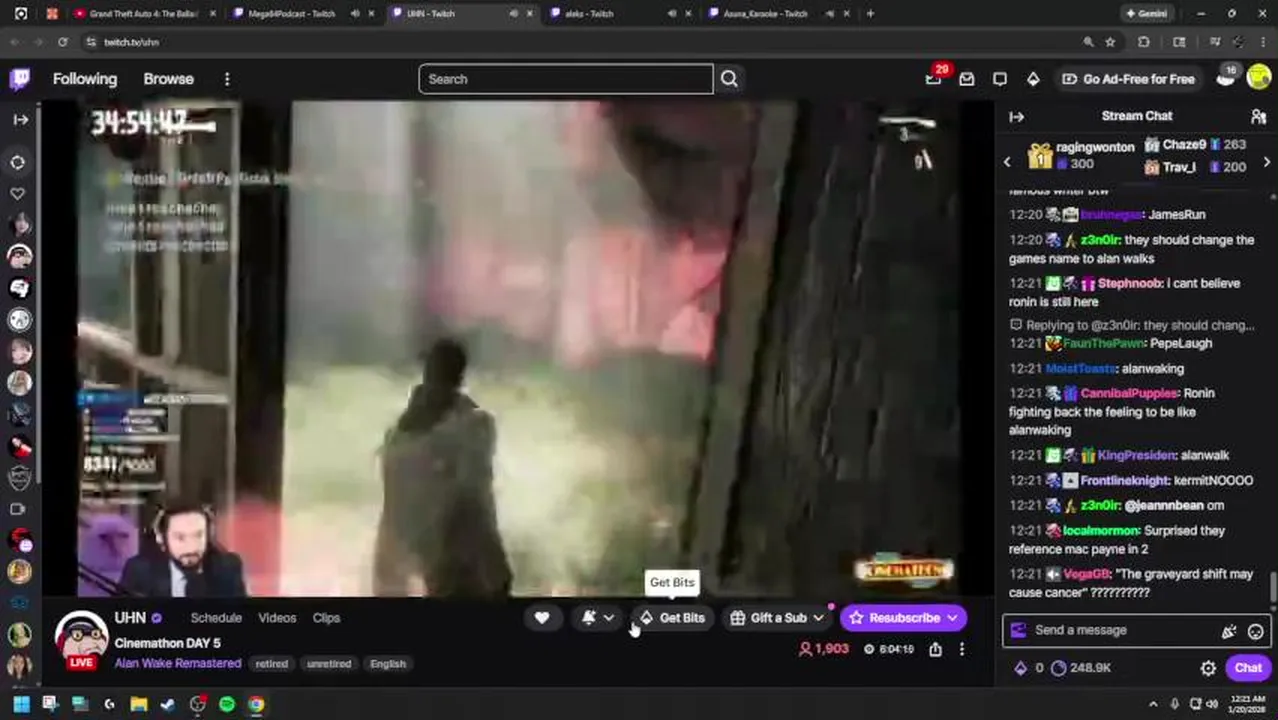Open the chat celebration effects icon
Viewport: 1278px width, 720px height.
[x=1229, y=631]
